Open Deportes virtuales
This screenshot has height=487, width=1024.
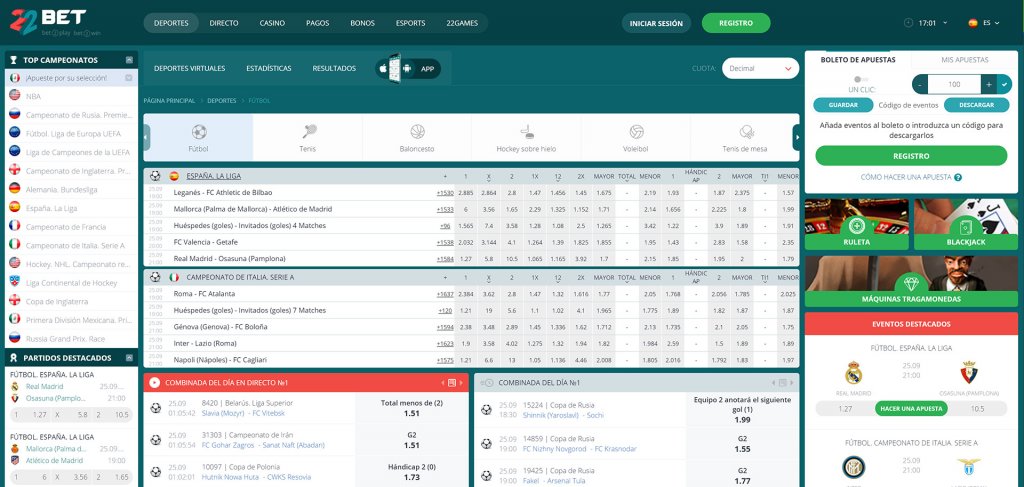[x=189, y=69]
